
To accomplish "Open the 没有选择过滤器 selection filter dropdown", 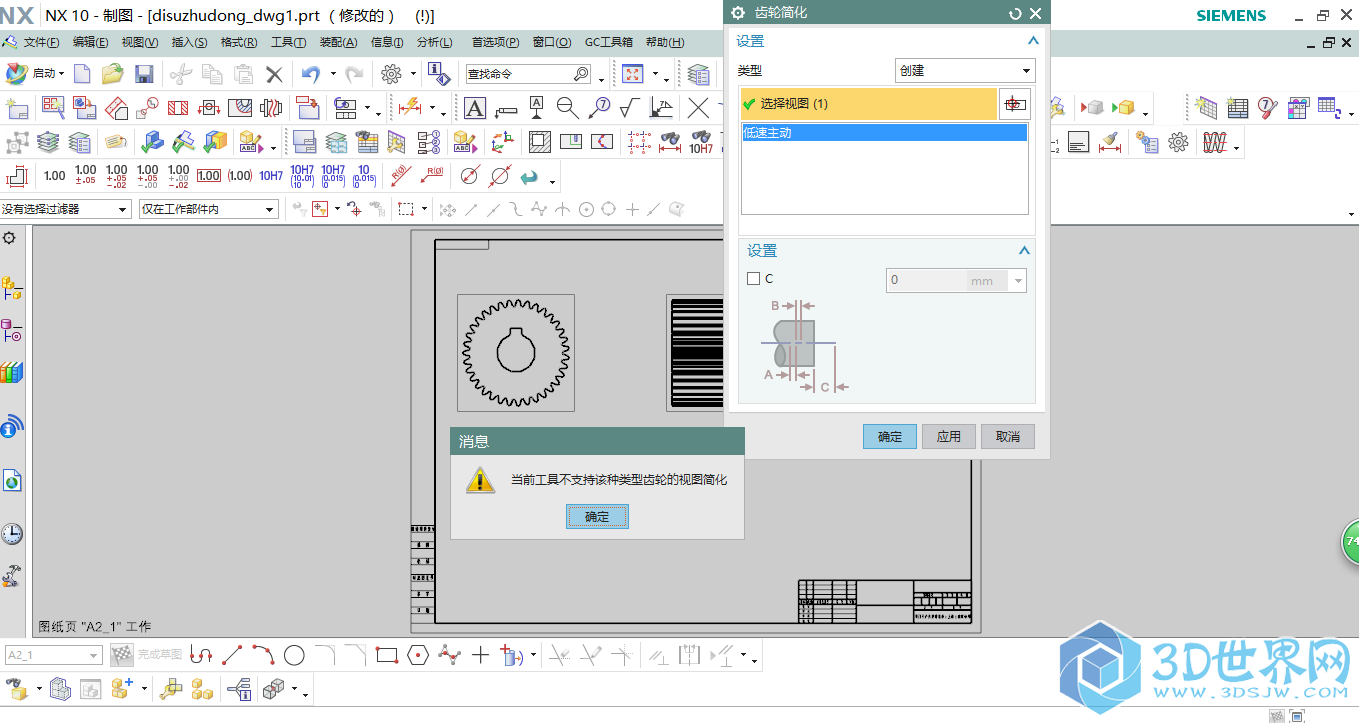I will tap(66, 209).
